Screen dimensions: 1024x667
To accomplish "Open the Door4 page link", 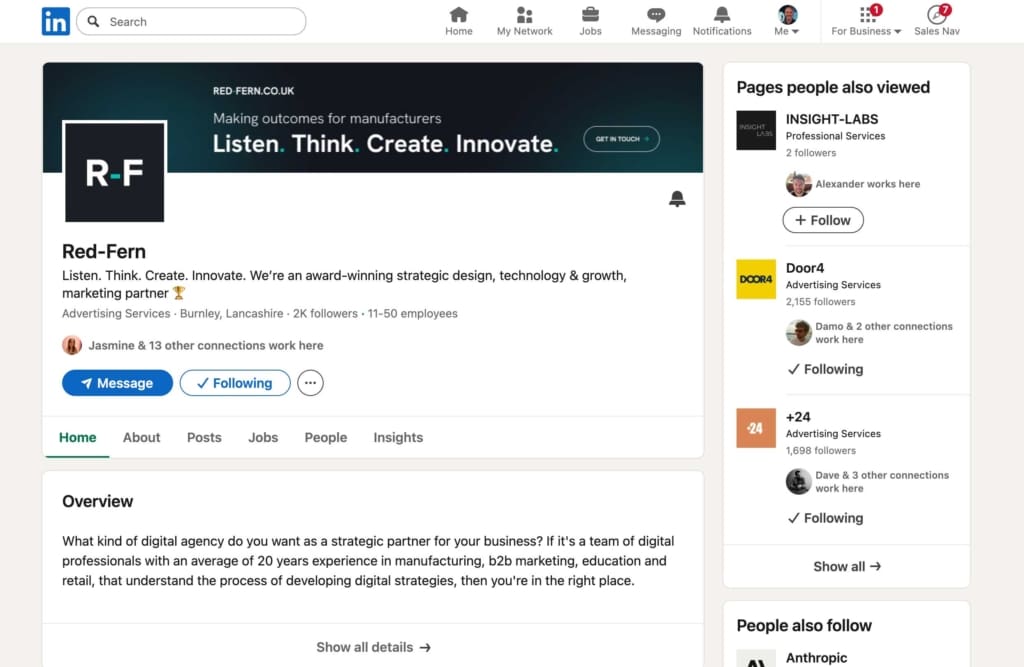I will click(805, 268).
